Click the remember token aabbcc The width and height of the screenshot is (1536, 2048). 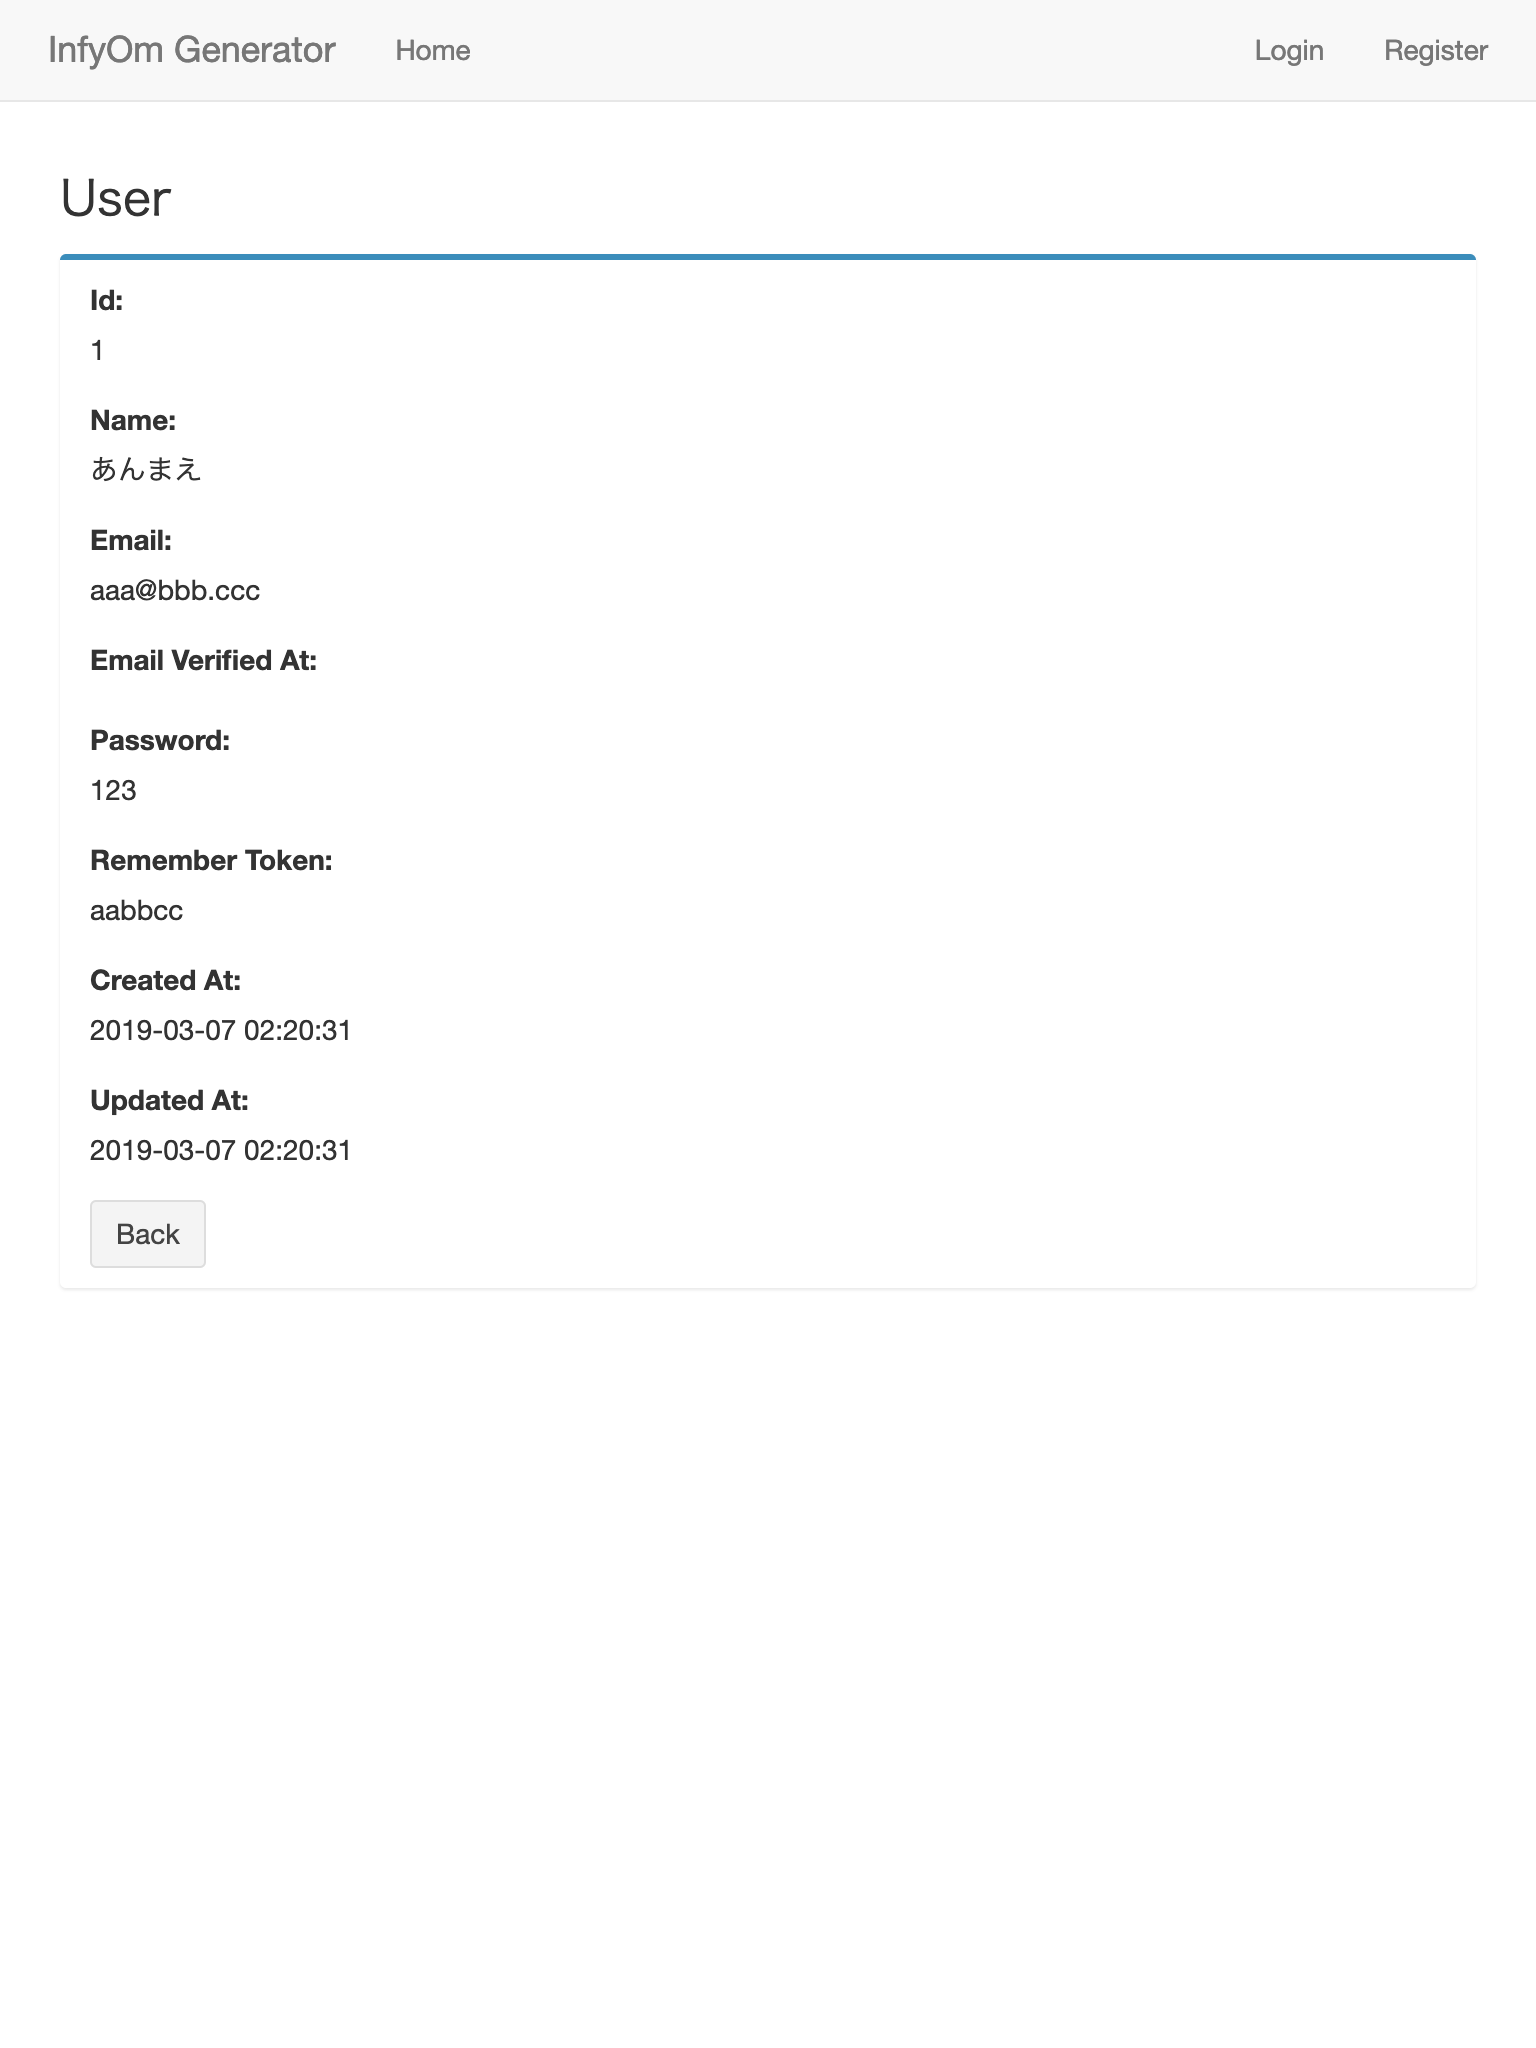[137, 911]
